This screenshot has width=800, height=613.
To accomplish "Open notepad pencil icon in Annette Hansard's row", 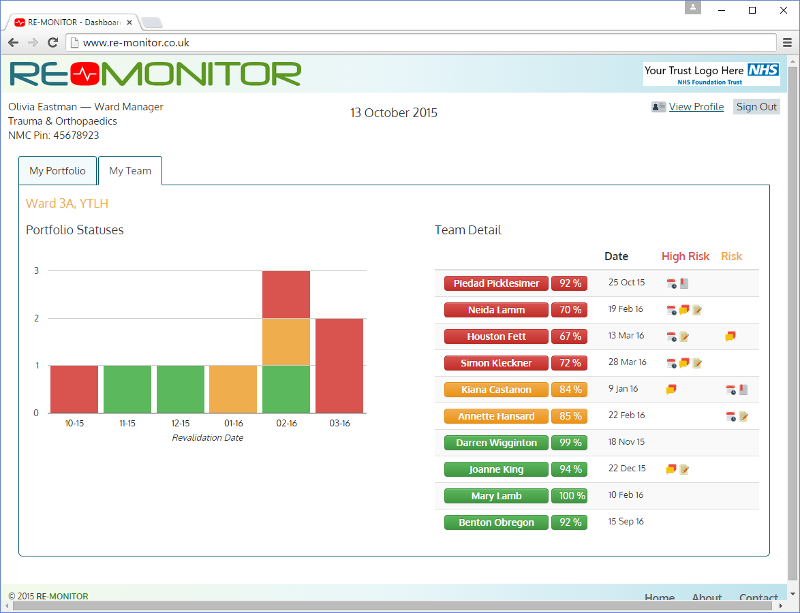I will [743, 416].
